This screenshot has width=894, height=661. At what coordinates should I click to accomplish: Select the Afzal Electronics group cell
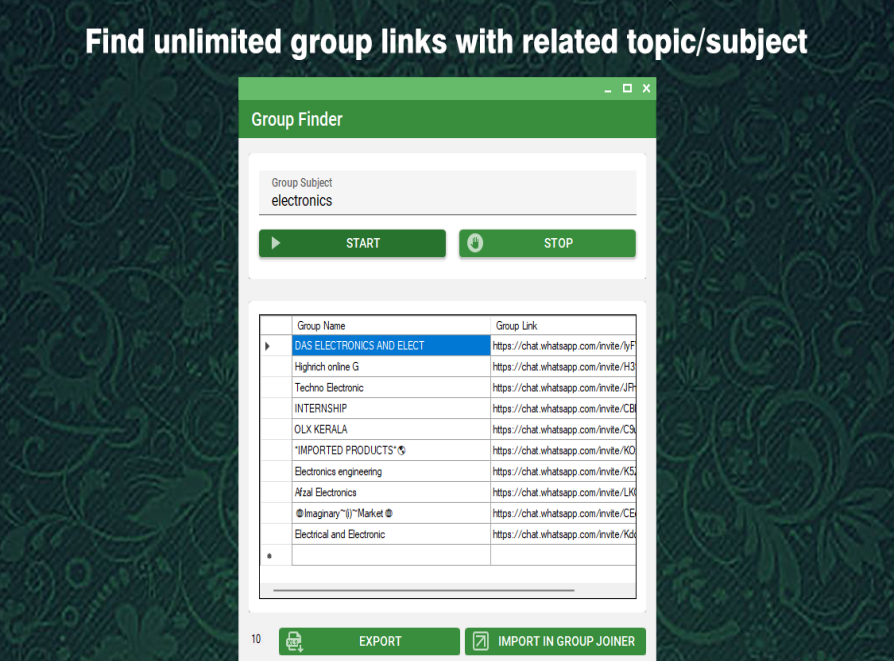(390, 493)
